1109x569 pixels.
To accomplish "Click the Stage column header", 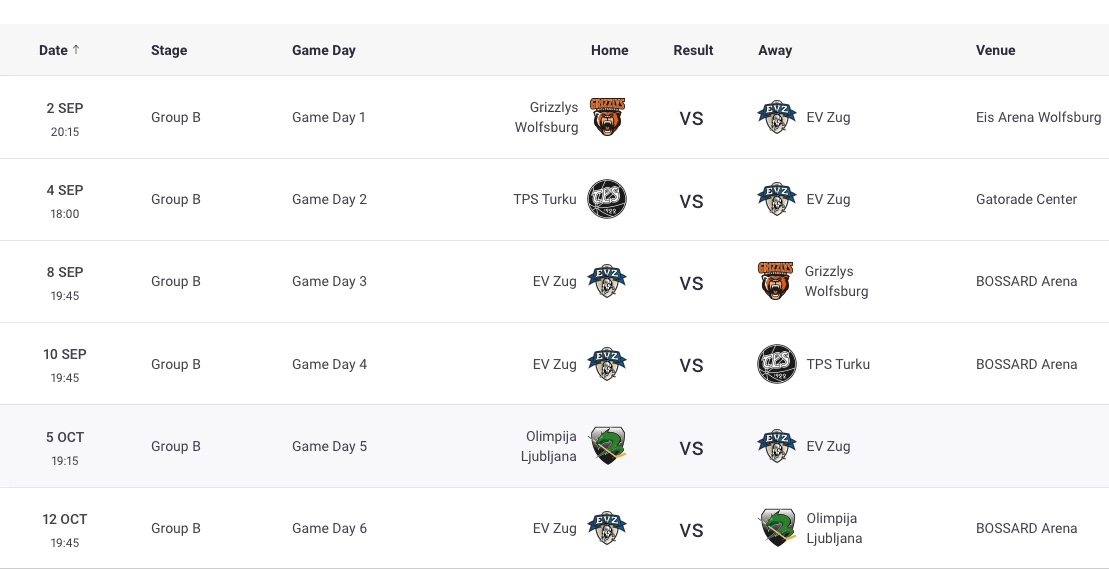I will click(169, 50).
